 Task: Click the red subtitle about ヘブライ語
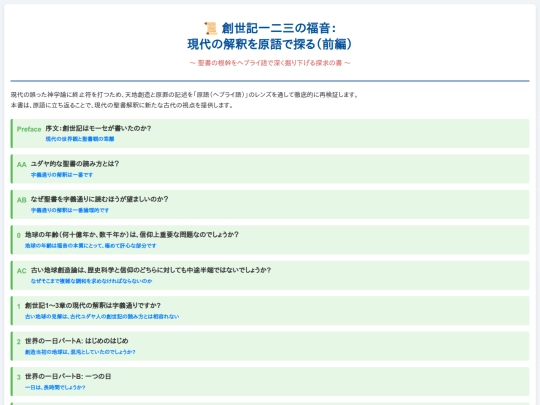tap(270, 63)
